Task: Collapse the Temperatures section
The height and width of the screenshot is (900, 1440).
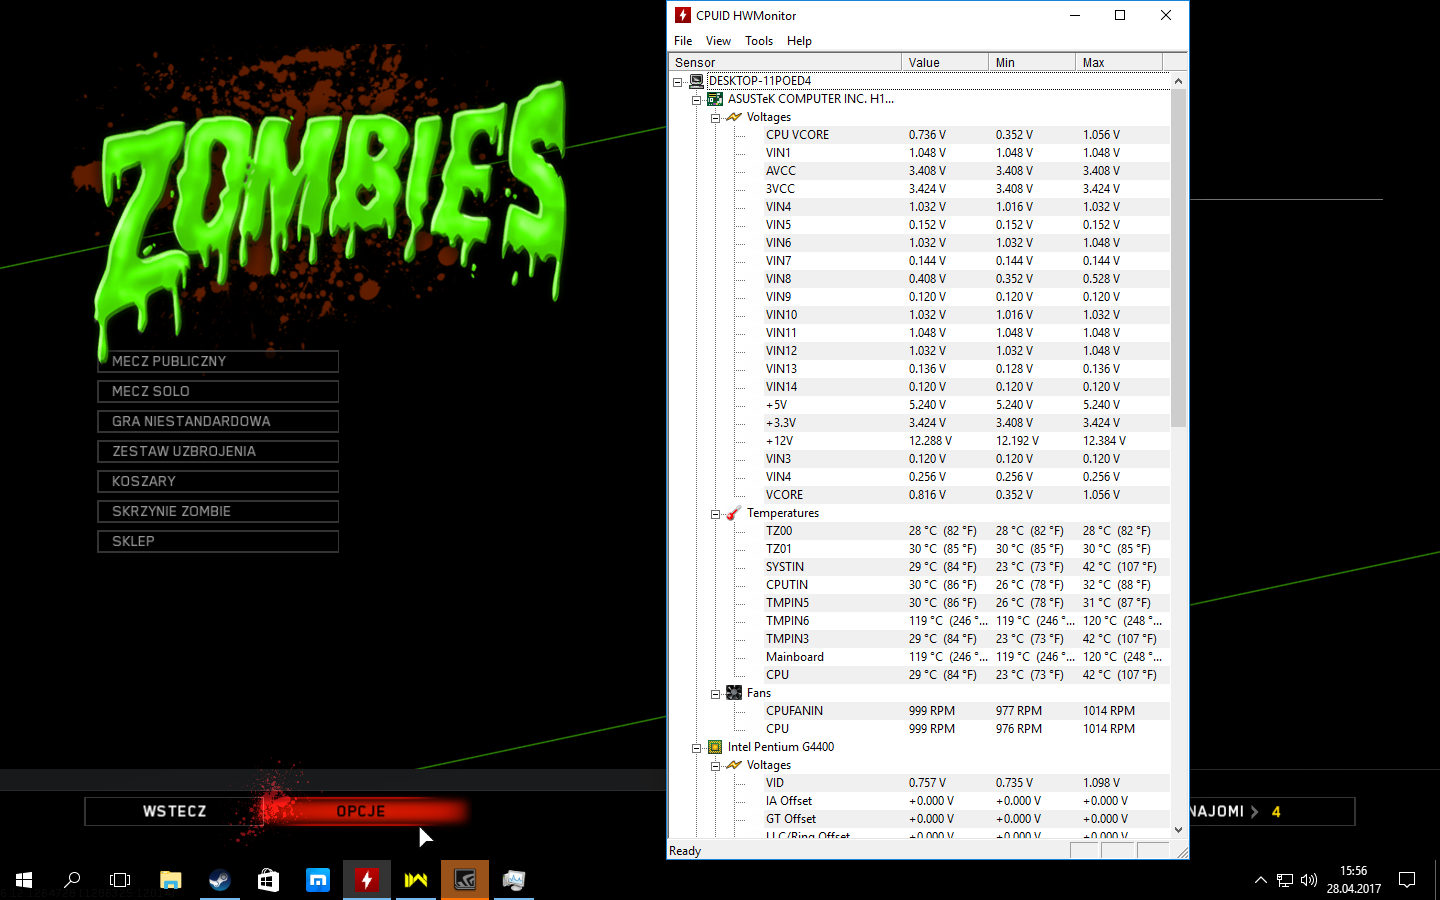Action: [x=716, y=514]
